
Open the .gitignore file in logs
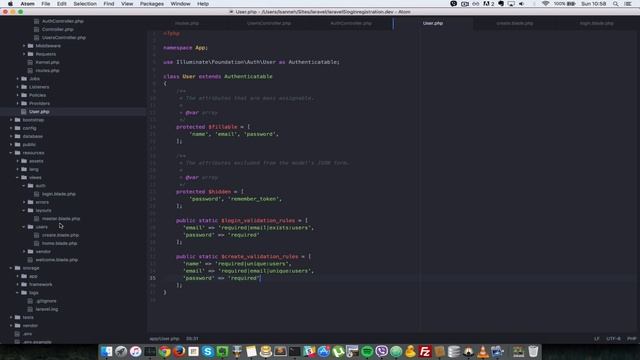click(x=46, y=301)
